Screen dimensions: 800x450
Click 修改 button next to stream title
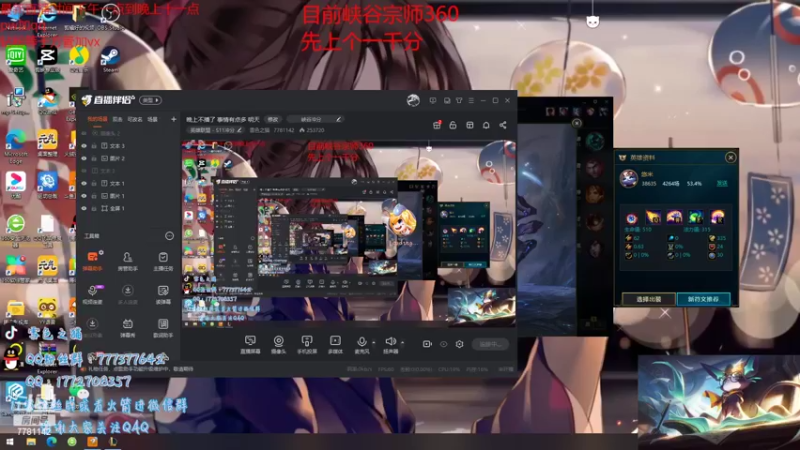click(273, 119)
